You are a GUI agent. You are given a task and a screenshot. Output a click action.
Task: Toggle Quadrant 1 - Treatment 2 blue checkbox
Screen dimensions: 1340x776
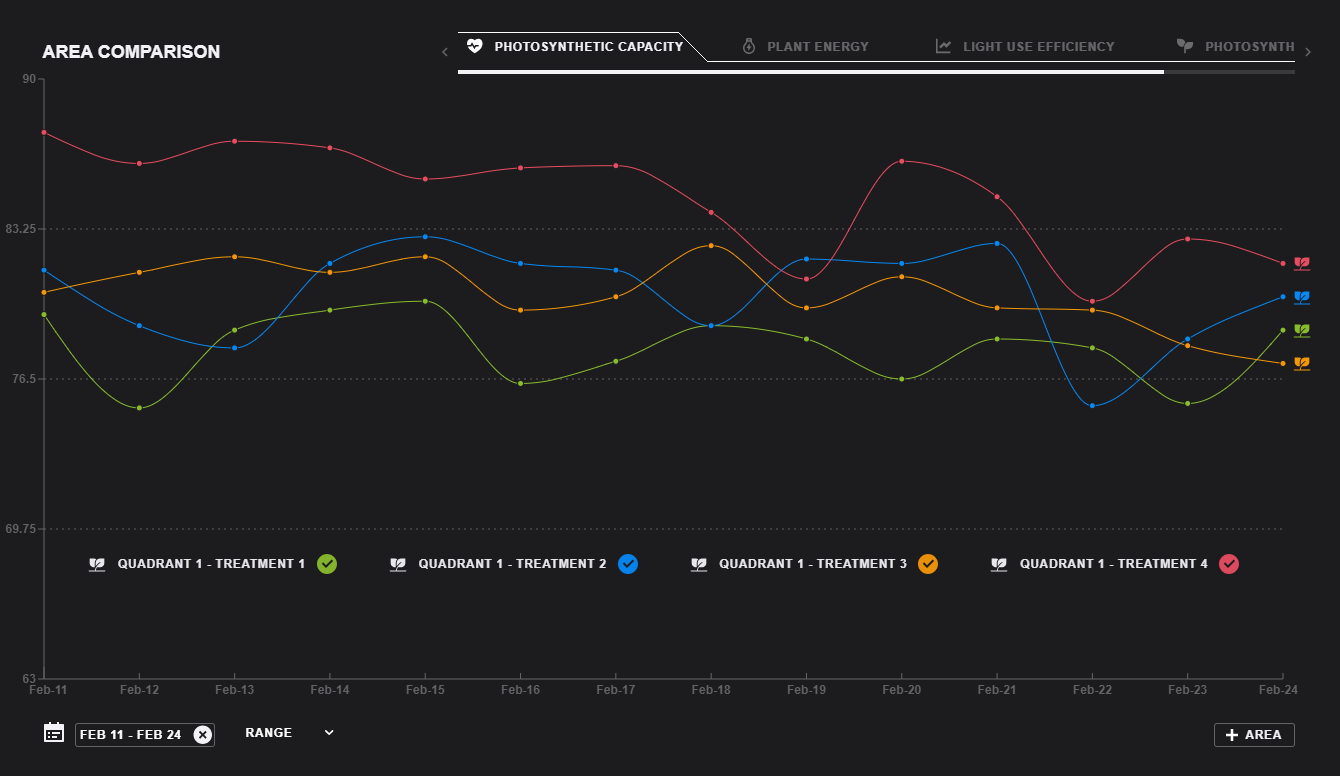point(628,564)
